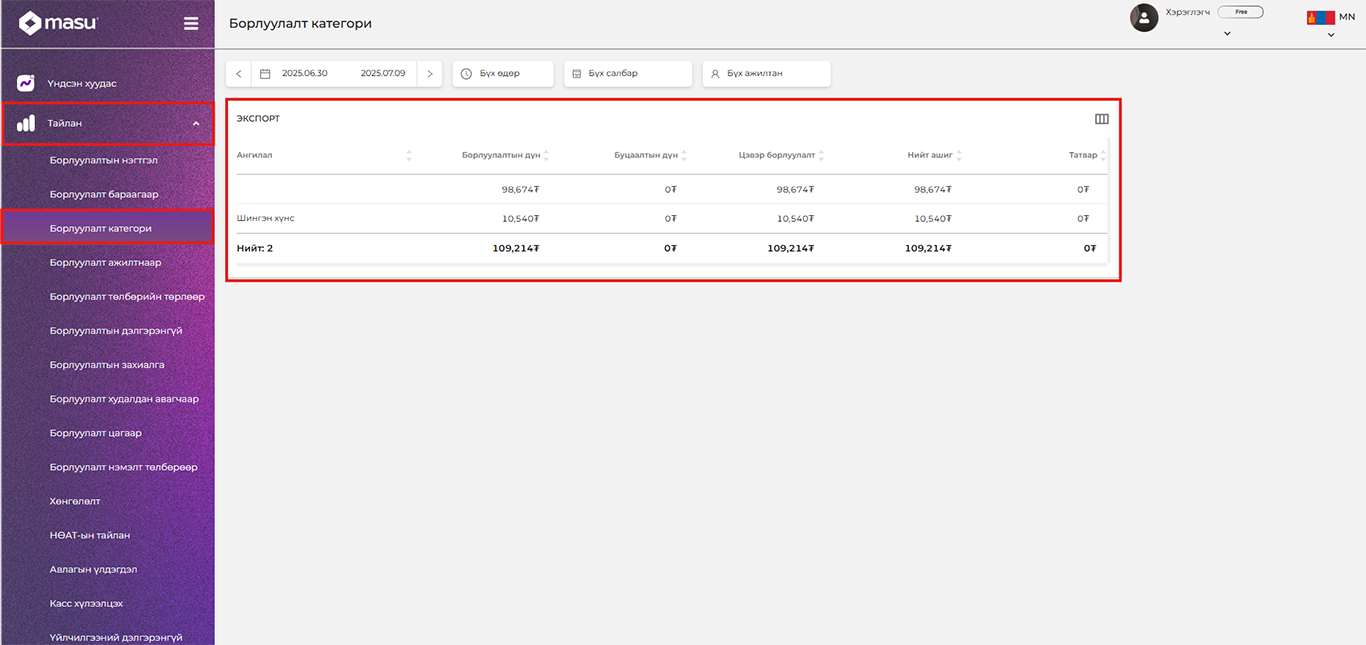1366x645 pixels.
Task: Sort by Нийт ашиг column
Action: click(959, 156)
